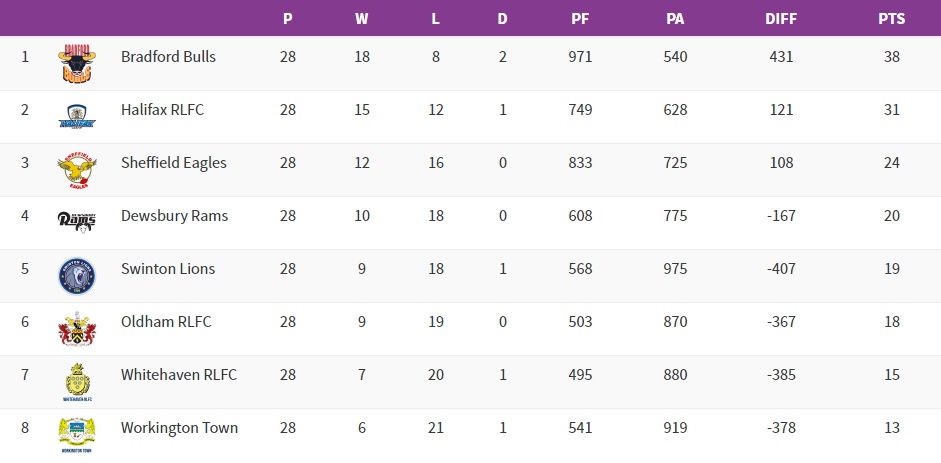Screen dimensions: 941x463
Task: Click Swinton Lions' difference value -407
Action: pos(781,269)
